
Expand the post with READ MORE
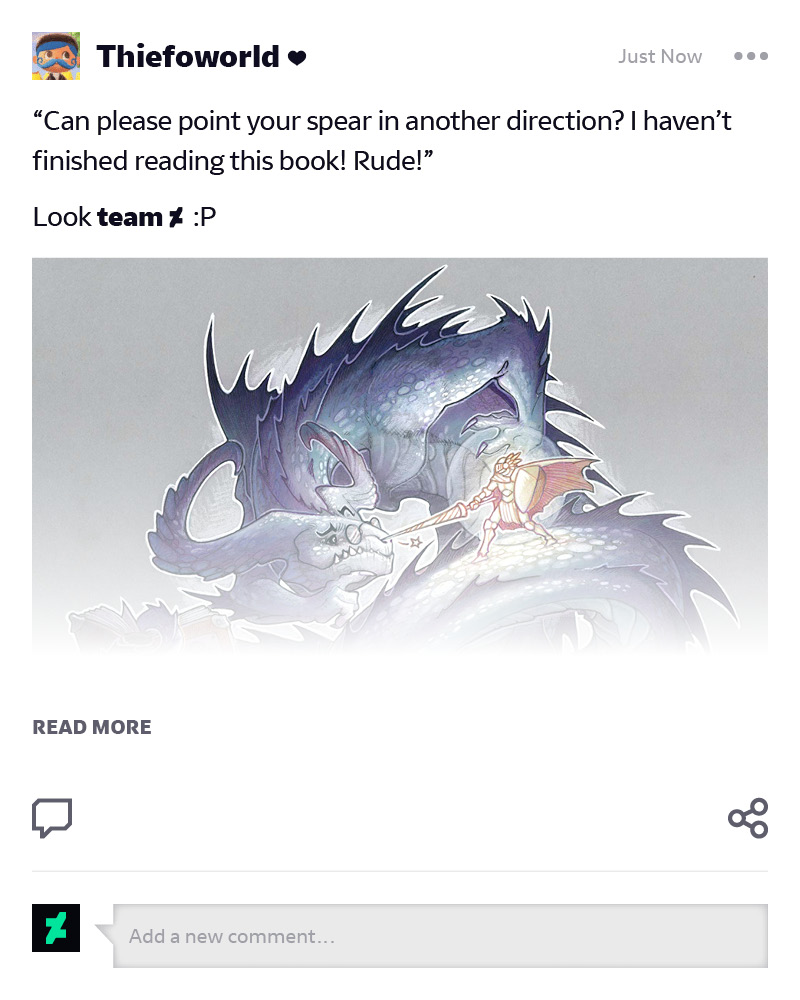(92, 727)
